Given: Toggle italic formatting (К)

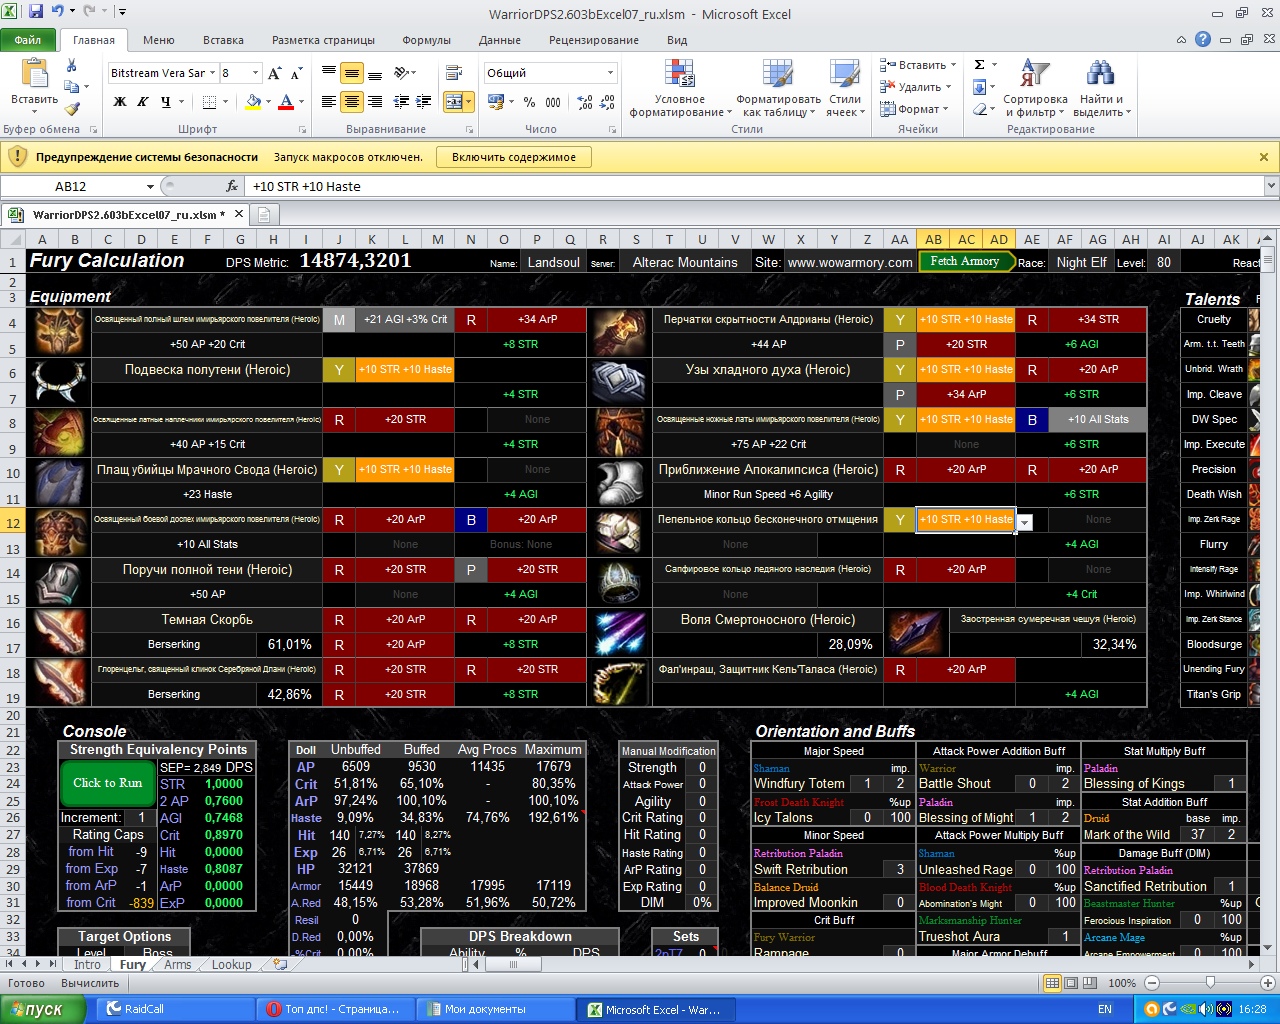Looking at the screenshot, I should tap(143, 102).
